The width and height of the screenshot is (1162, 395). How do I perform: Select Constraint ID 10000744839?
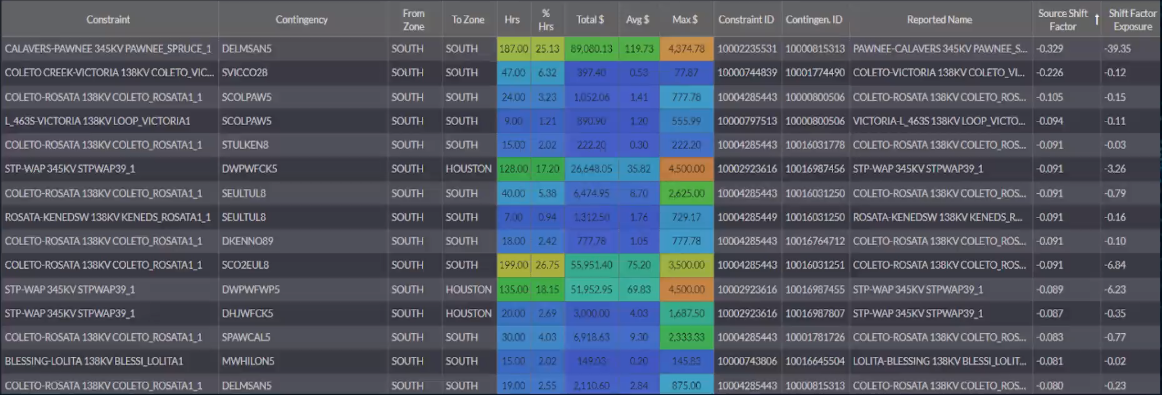(747, 73)
